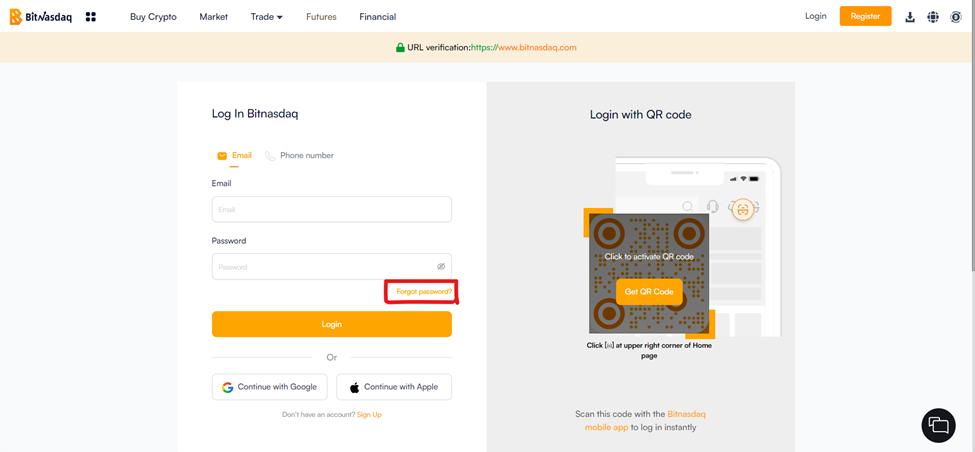Viewport: 975px width, 452px height.
Task: Click the Bitnasdaq logo
Action: tap(41, 17)
